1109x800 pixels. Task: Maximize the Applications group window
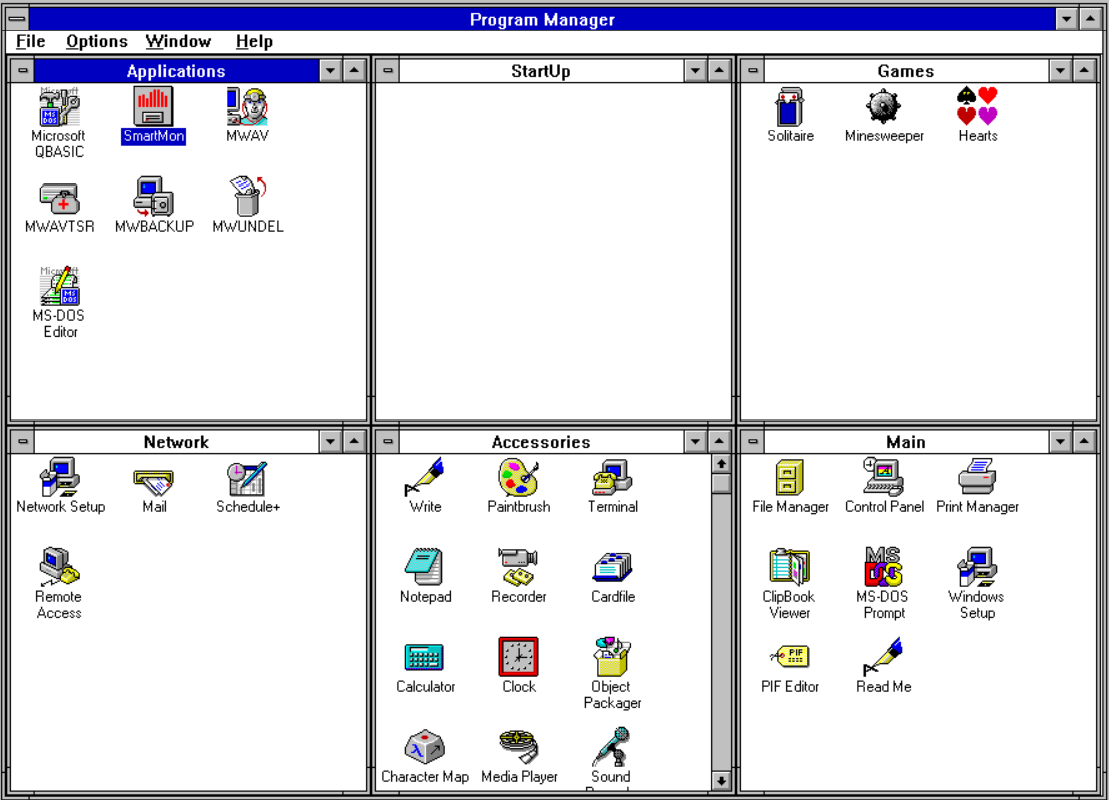point(354,71)
